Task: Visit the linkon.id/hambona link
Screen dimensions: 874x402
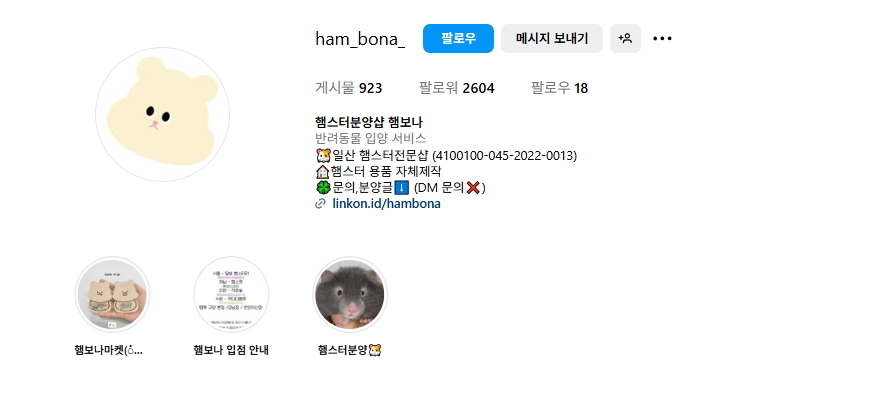Action: [x=386, y=204]
